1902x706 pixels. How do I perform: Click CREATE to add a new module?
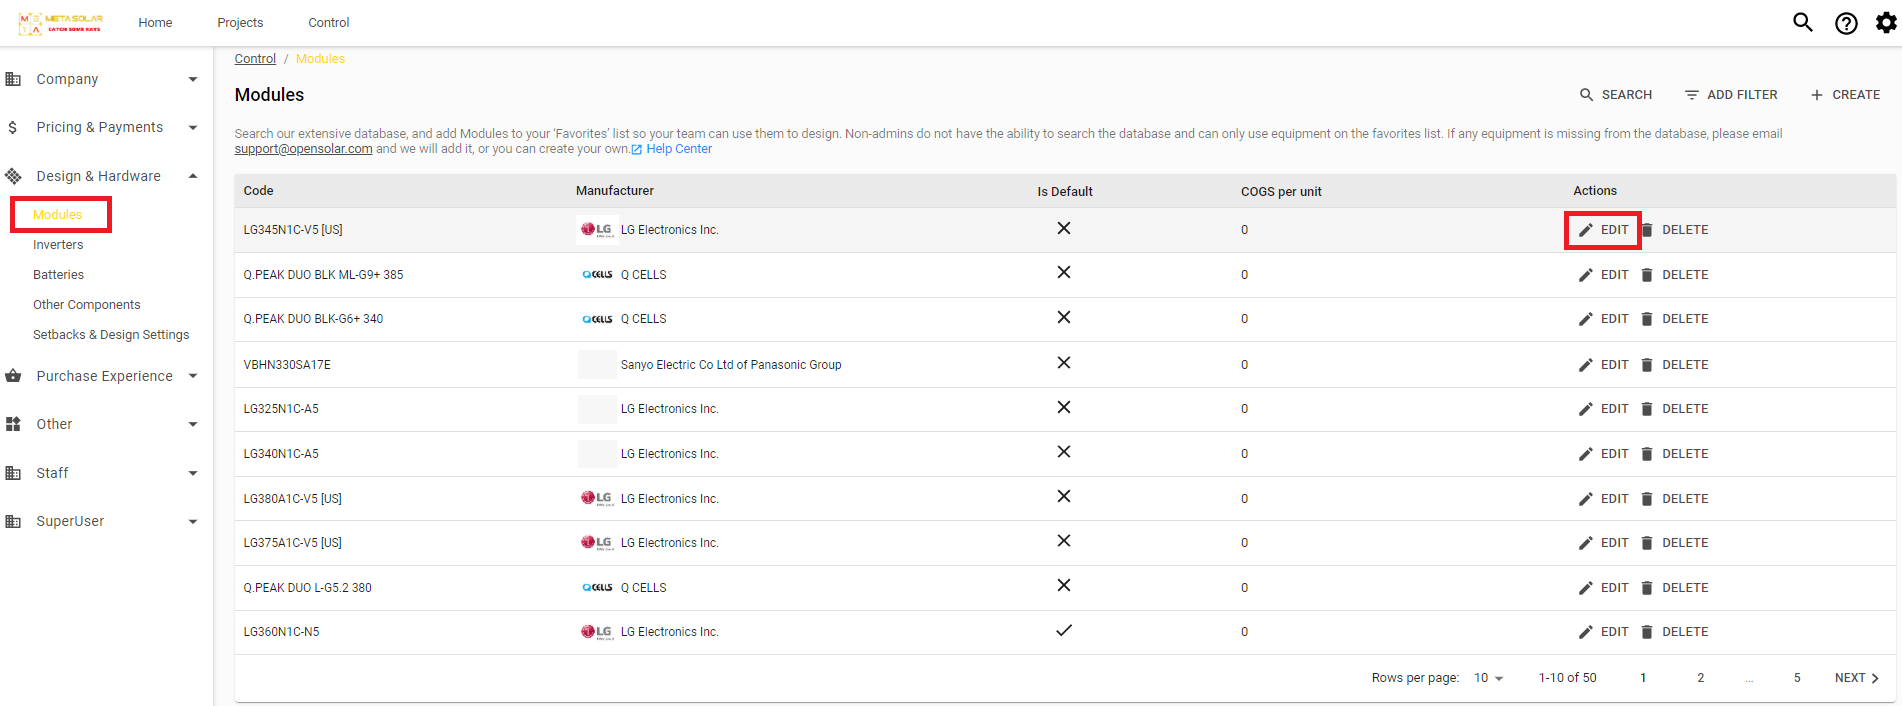click(x=1845, y=95)
